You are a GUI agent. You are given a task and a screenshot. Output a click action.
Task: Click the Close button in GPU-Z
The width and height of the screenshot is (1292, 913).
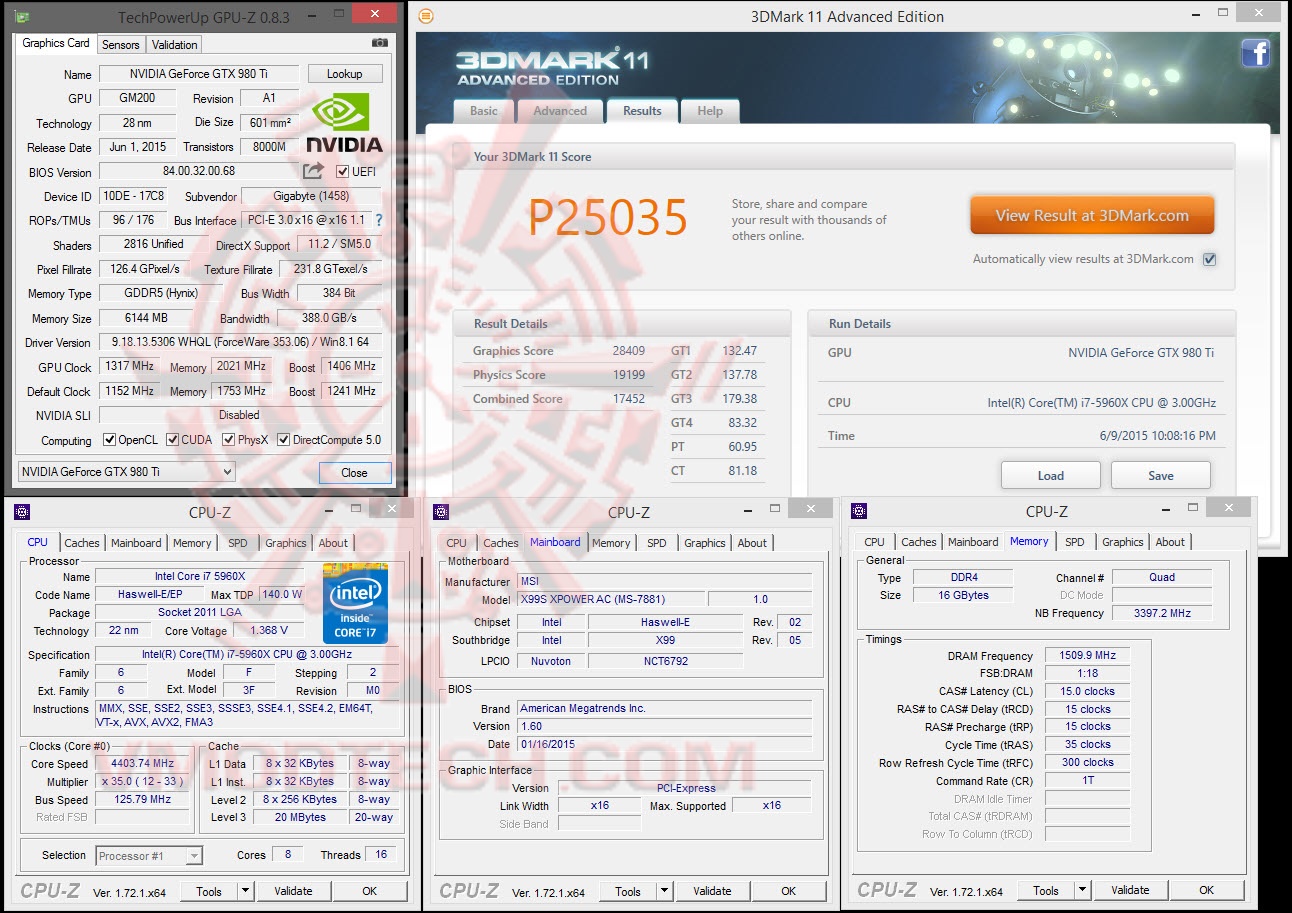pyautogui.click(x=355, y=473)
